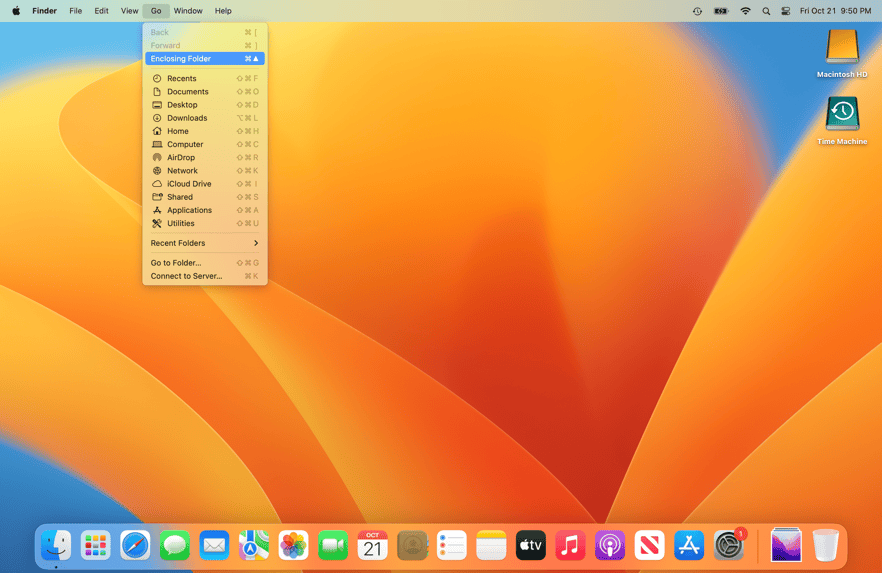Open Finder from the Dock
The width and height of the screenshot is (882, 573).
(56, 545)
